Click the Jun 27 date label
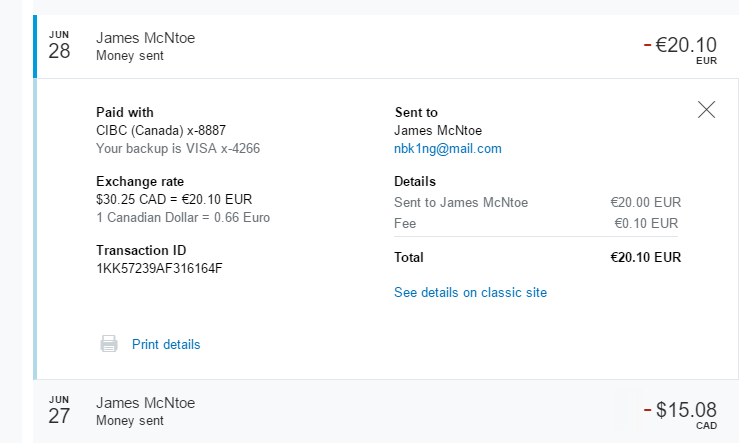 click(x=60, y=411)
